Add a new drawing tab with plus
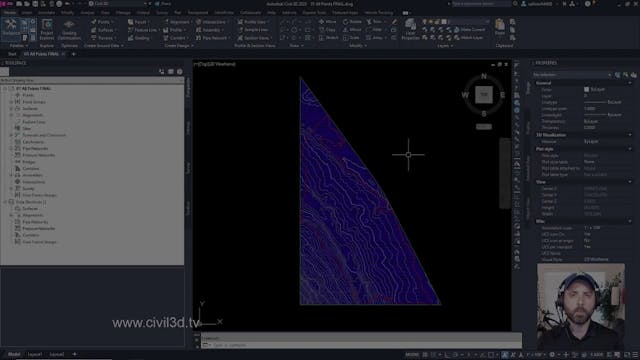 [73, 54]
